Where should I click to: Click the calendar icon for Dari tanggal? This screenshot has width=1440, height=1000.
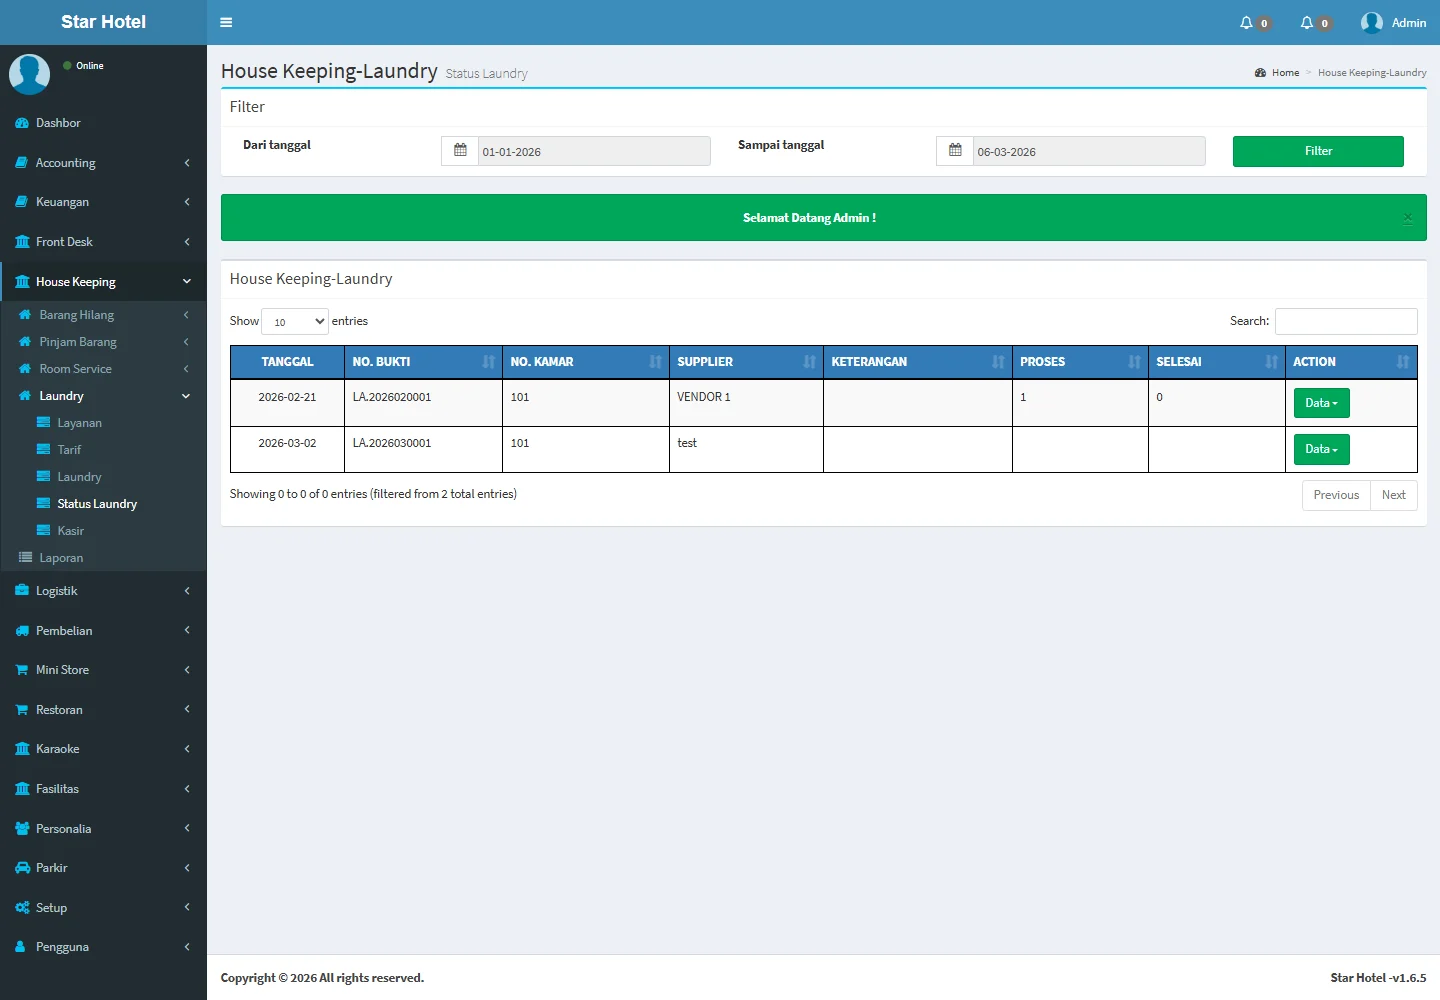[460, 151]
